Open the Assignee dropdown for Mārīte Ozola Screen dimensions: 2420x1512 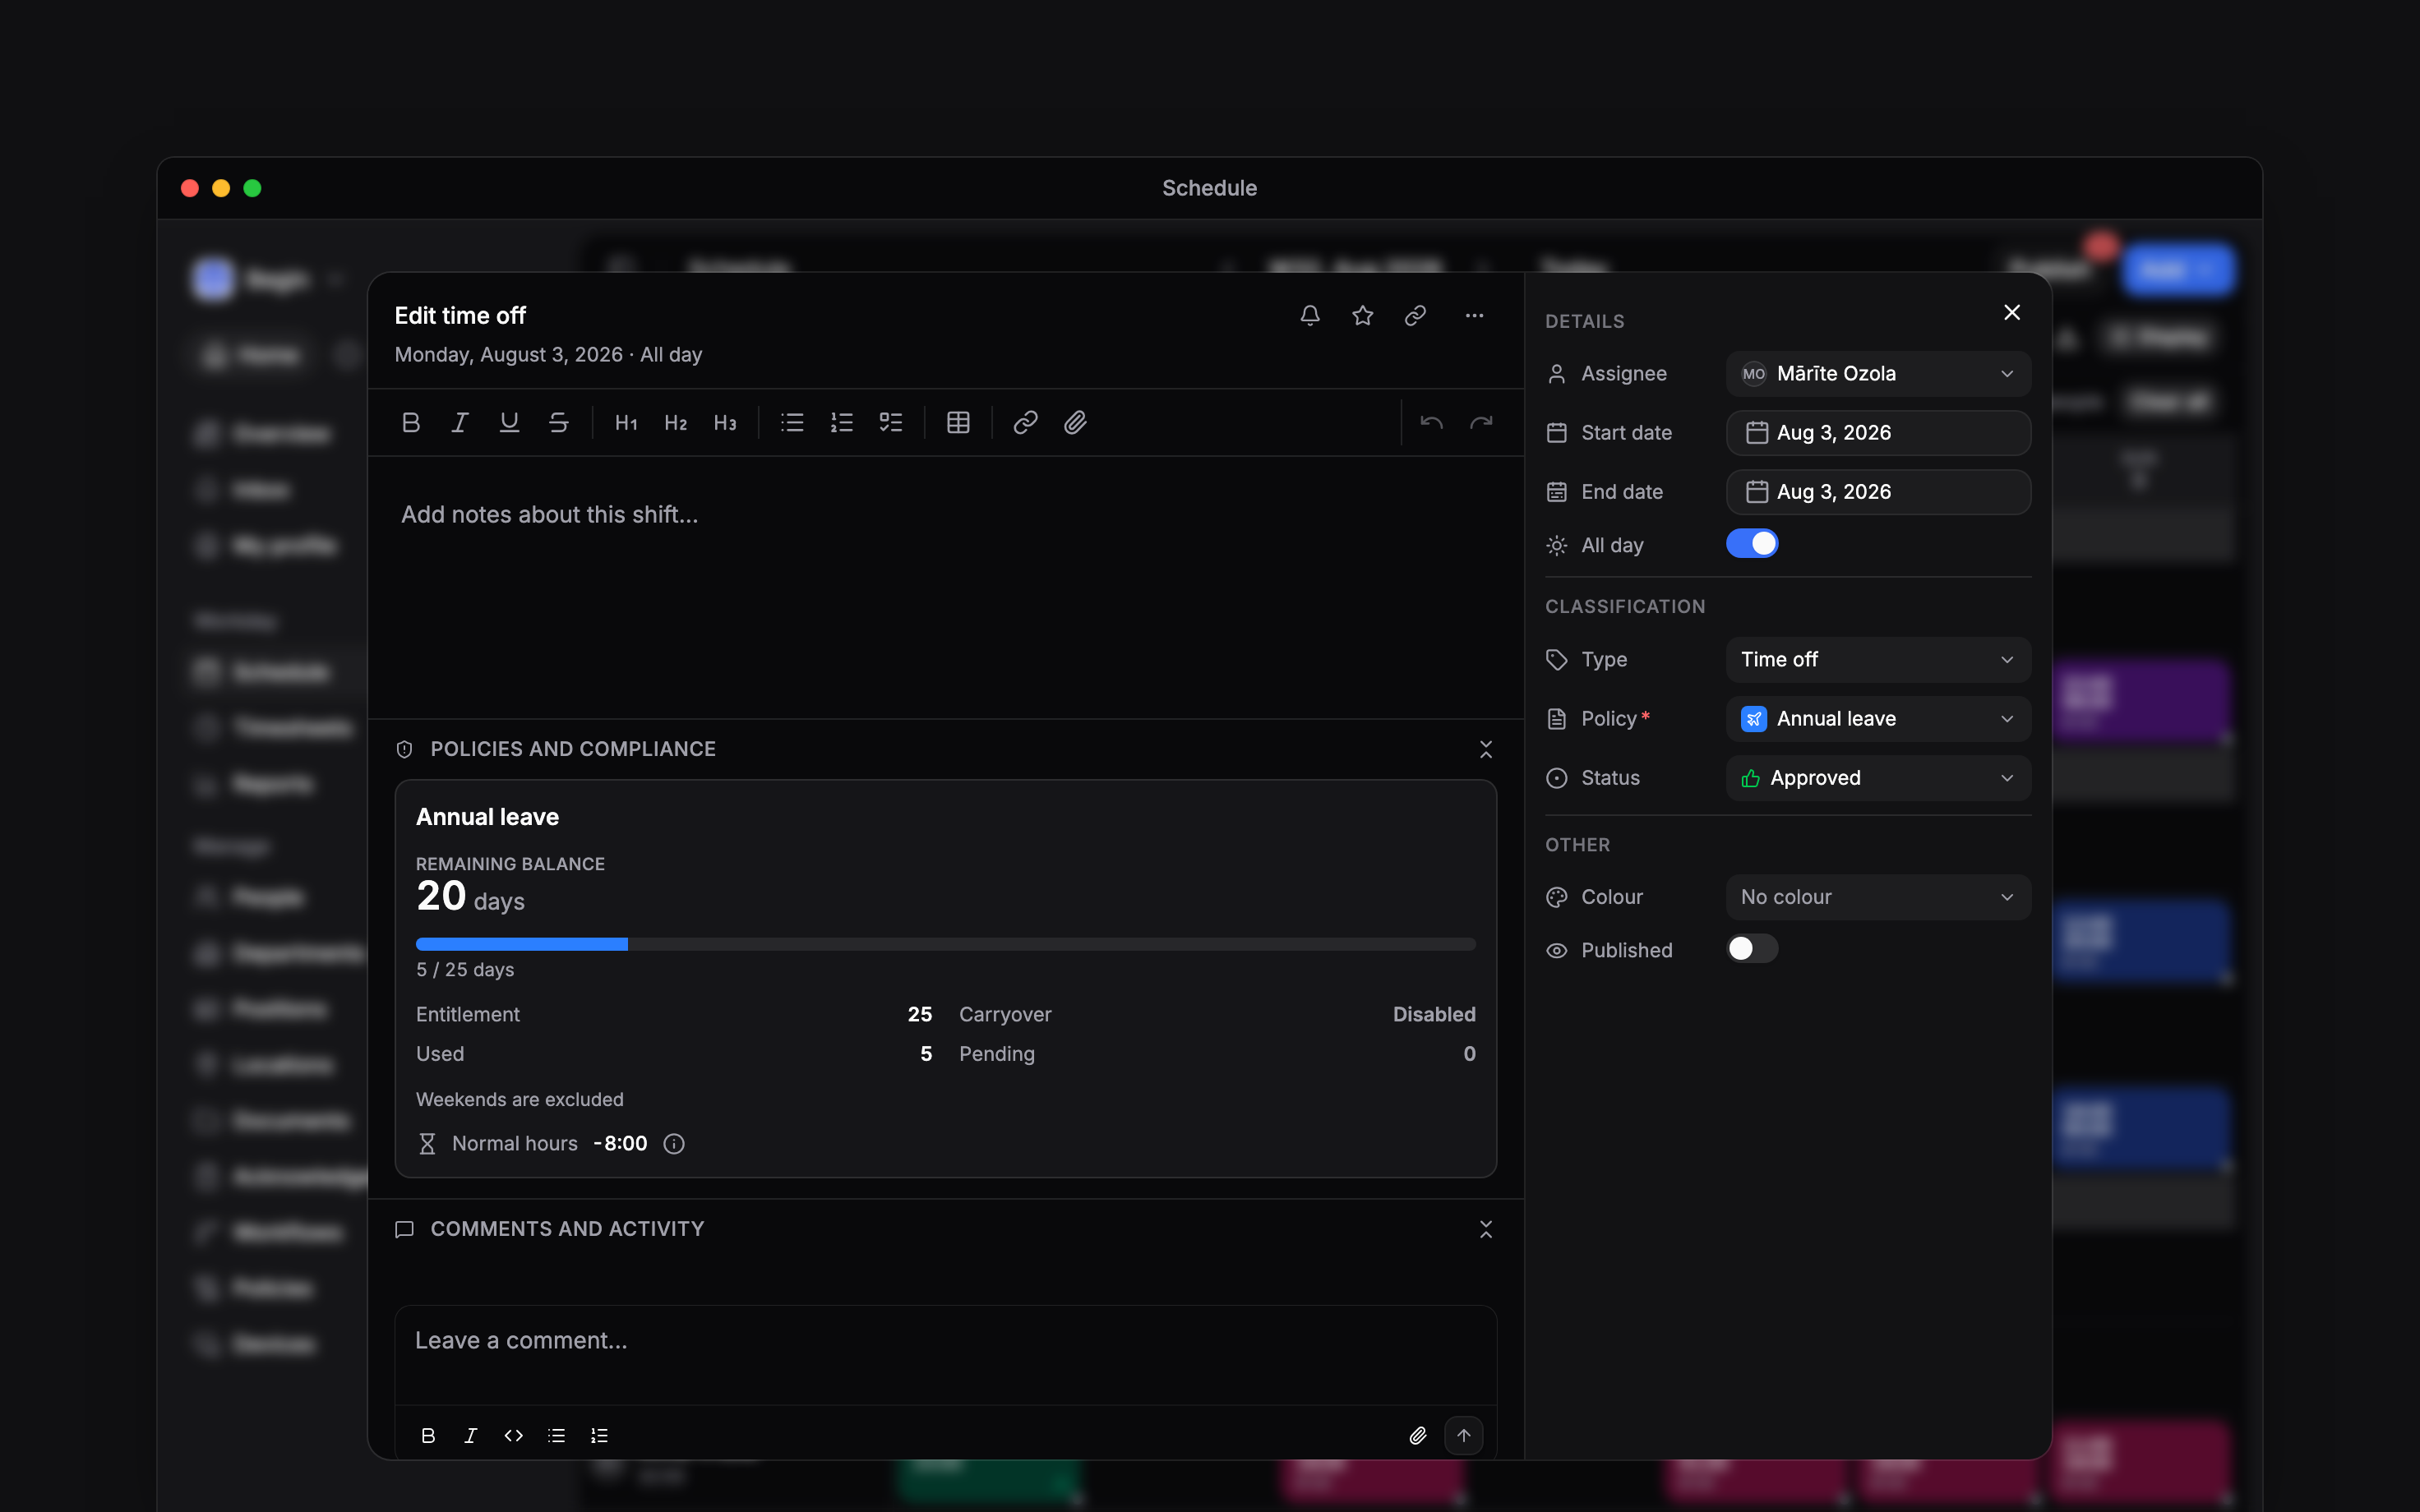[x=1878, y=374]
